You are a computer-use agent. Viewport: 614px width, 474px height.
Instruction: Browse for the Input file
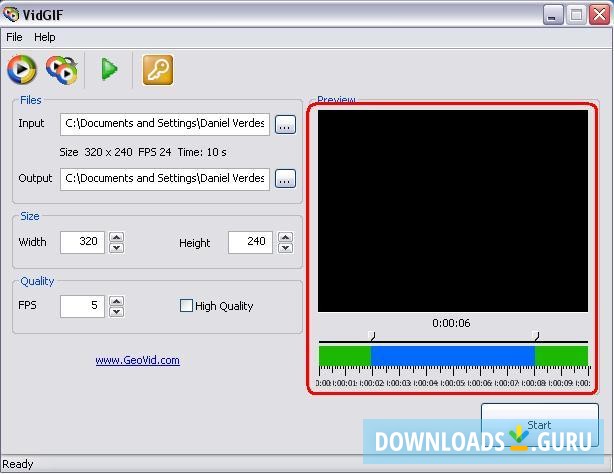point(285,125)
